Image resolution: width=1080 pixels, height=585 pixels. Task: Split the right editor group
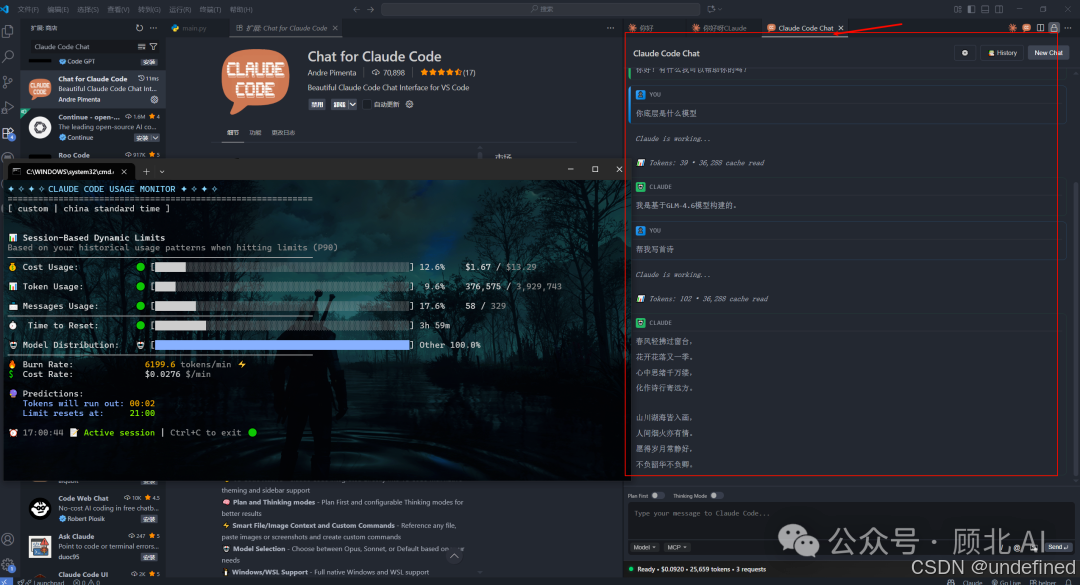(x=1040, y=28)
